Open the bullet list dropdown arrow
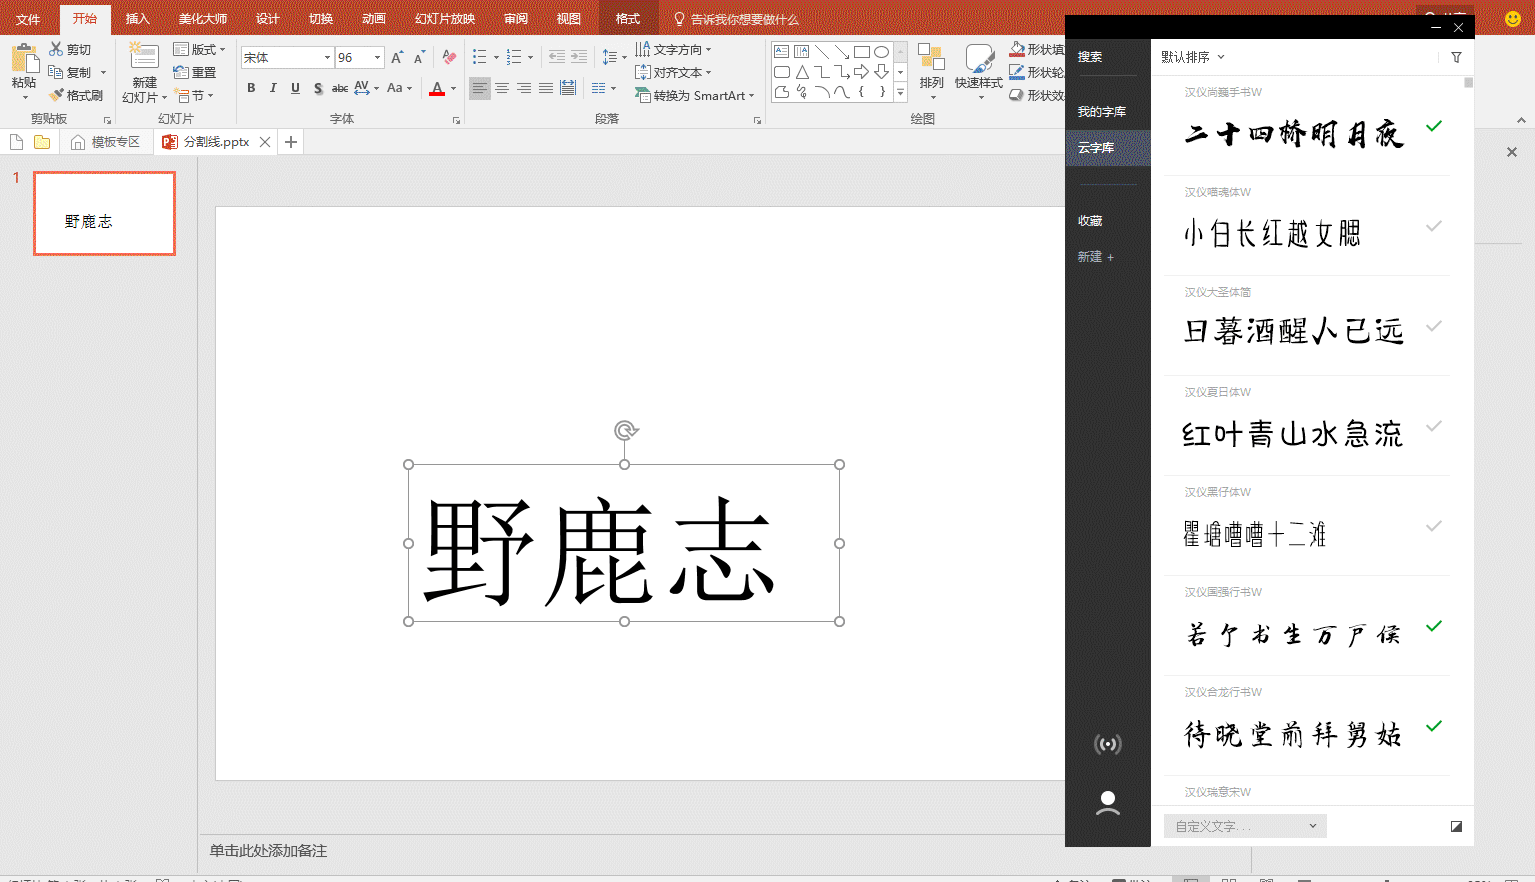Image resolution: width=1535 pixels, height=882 pixels. [x=496, y=58]
